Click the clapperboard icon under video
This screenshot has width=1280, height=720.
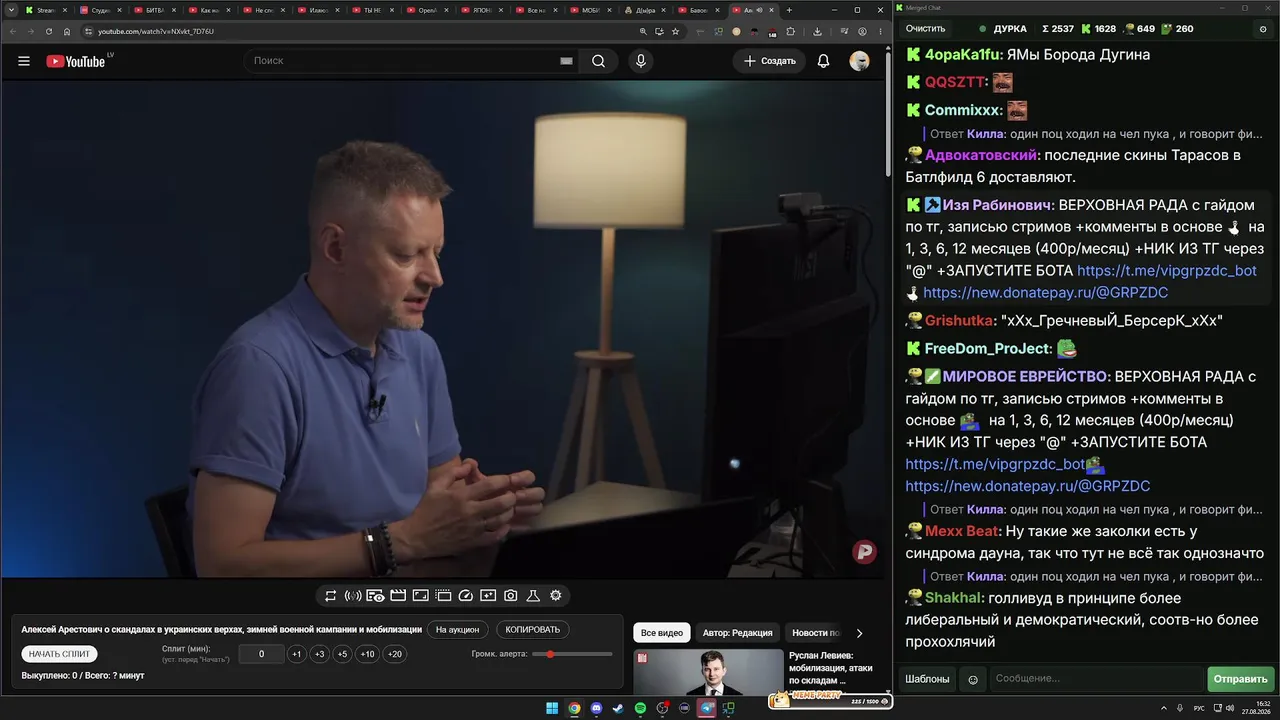coord(398,596)
